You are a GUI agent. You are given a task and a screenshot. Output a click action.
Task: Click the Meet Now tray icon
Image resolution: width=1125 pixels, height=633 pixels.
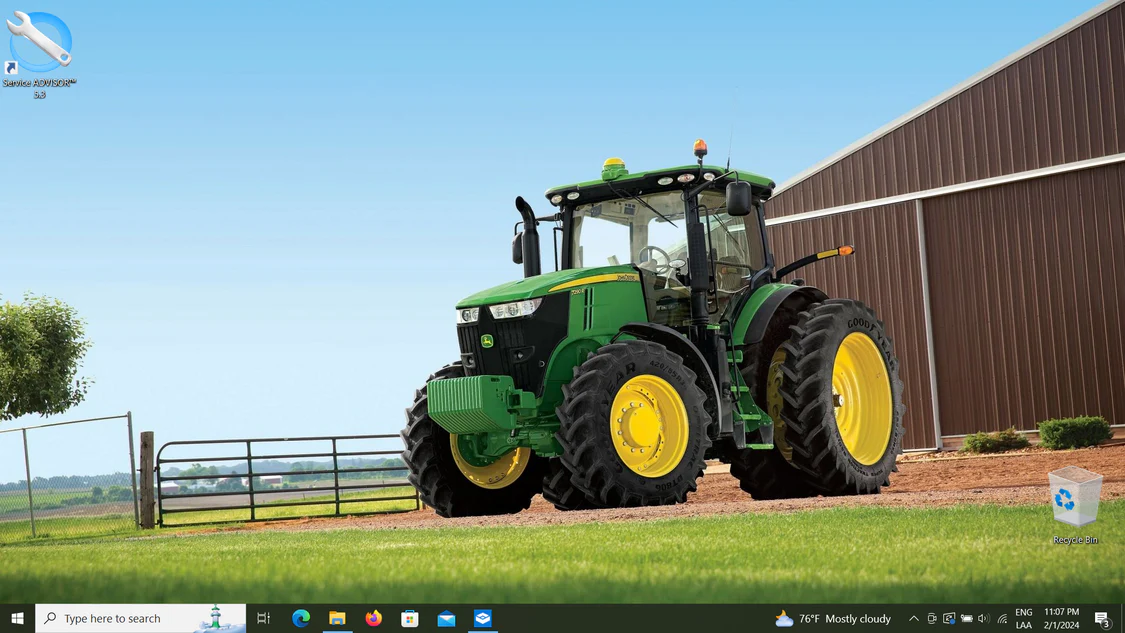[x=931, y=619]
